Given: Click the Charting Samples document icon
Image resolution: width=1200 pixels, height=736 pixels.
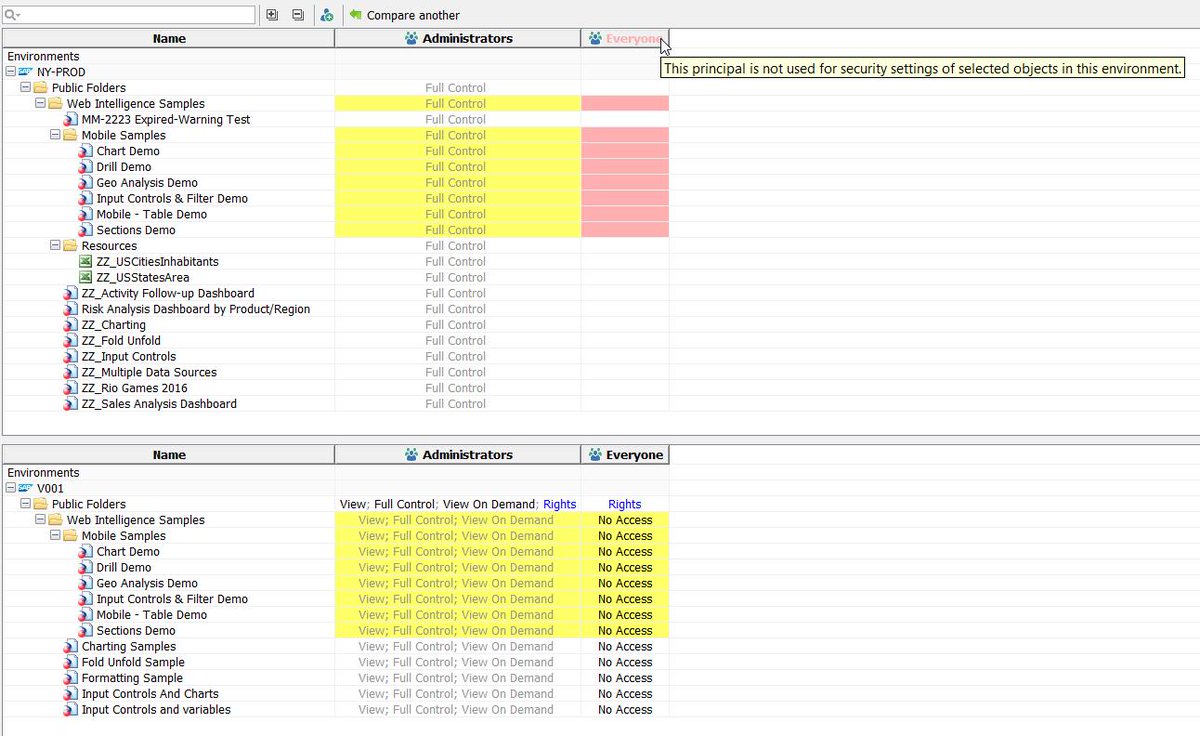Looking at the screenshot, I should click(x=71, y=647).
